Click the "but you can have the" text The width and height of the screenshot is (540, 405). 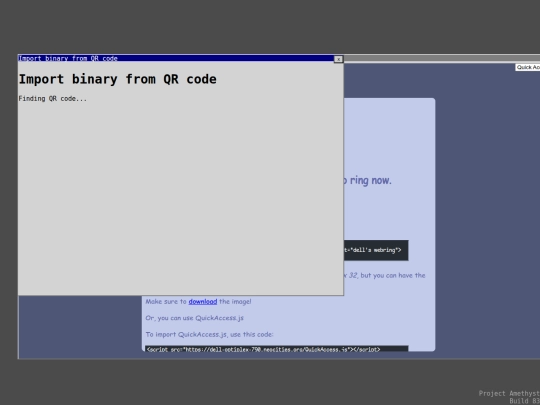pyautogui.click(x=393, y=275)
